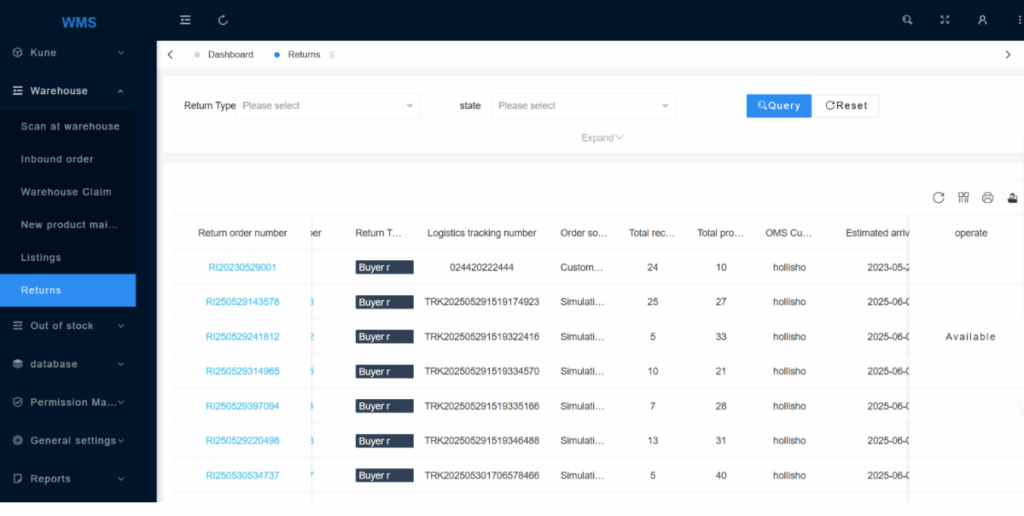The width and height of the screenshot is (1024, 516).
Task: Select the Returns tab
Action: click(x=304, y=55)
